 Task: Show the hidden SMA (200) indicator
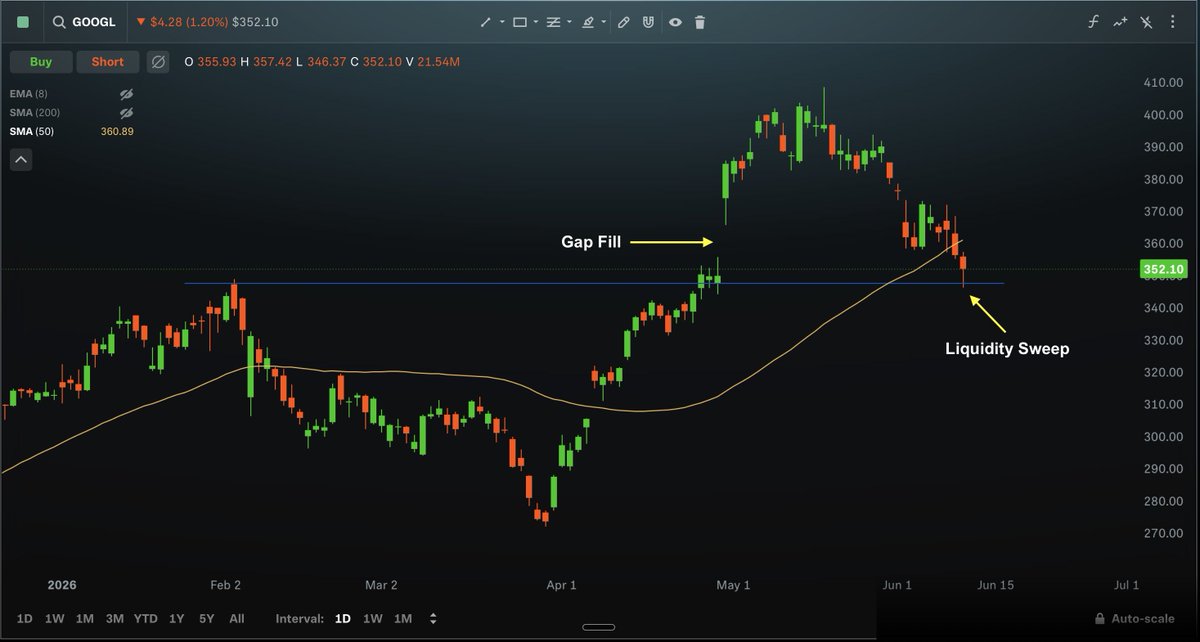(126, 113)
